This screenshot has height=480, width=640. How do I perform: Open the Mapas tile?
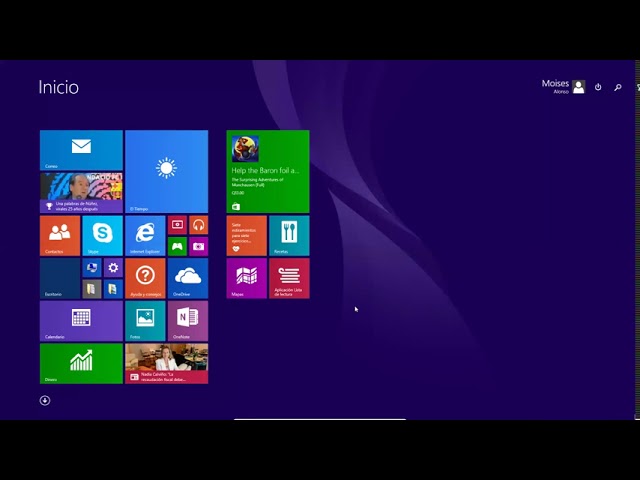tap(246, 278)
